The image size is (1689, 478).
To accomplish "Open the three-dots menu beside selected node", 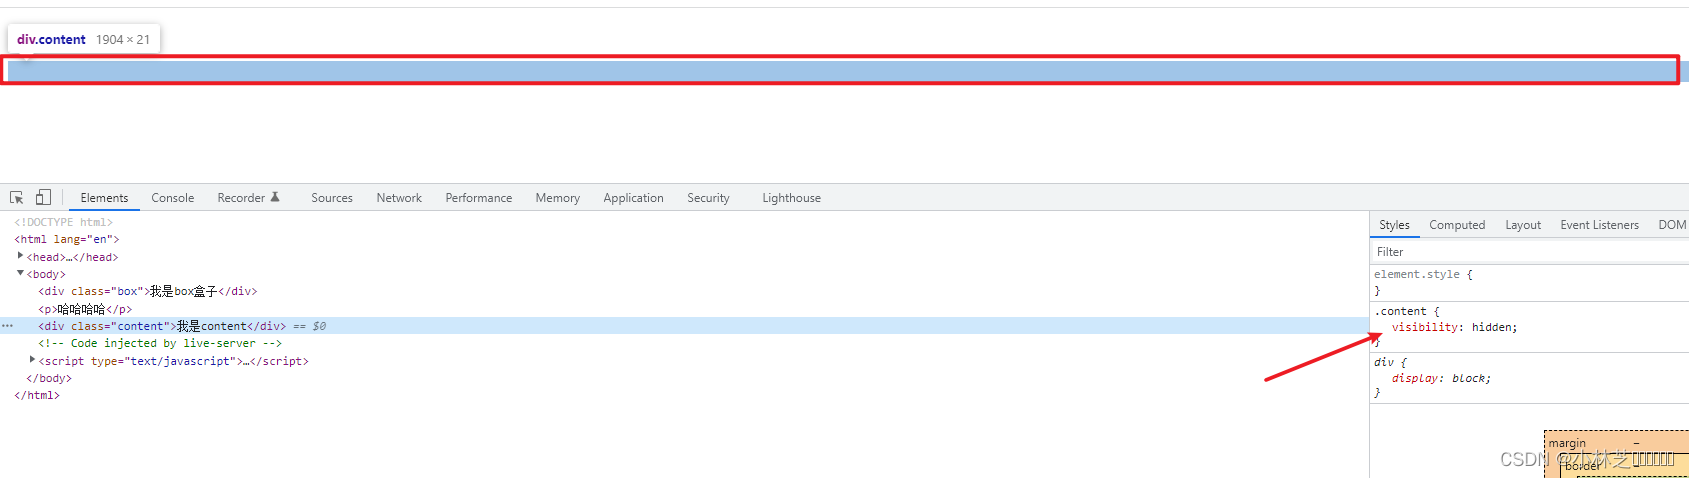I will (8, 326).
